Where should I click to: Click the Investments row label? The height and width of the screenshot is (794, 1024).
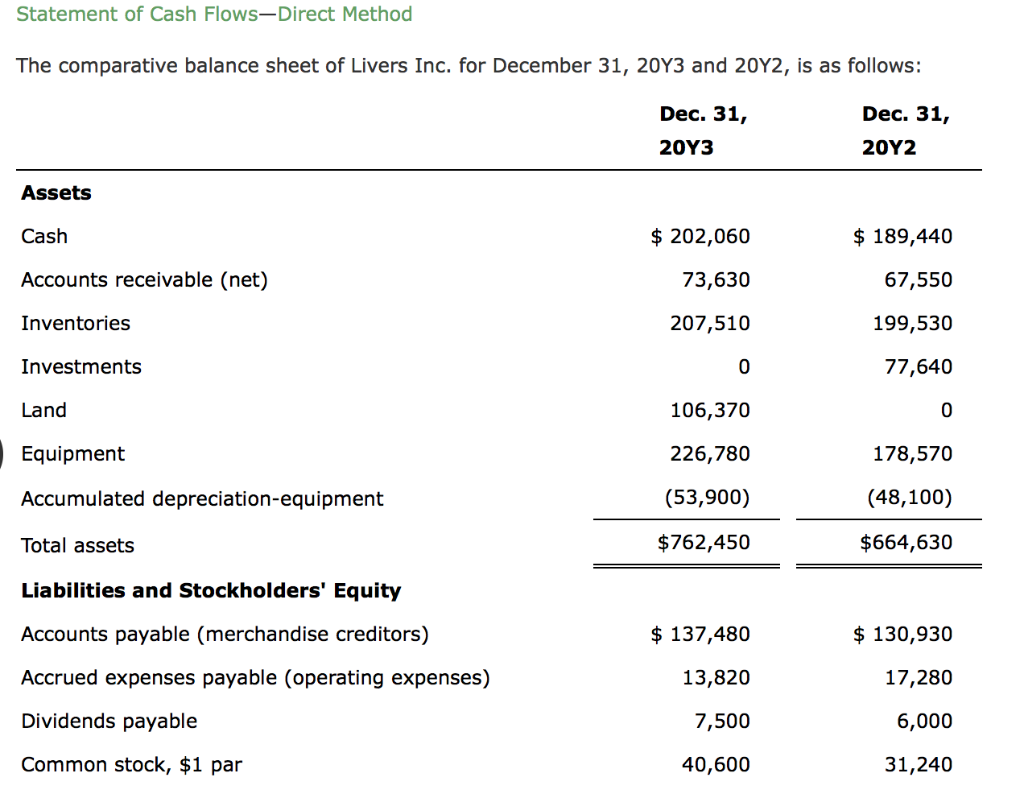(81, 366)
